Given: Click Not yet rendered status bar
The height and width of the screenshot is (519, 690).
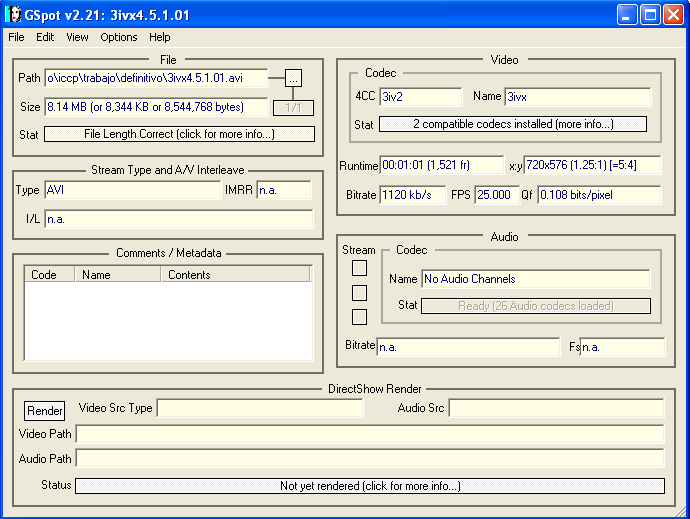Looking at the screenshot, I should (x=370, y=486).
